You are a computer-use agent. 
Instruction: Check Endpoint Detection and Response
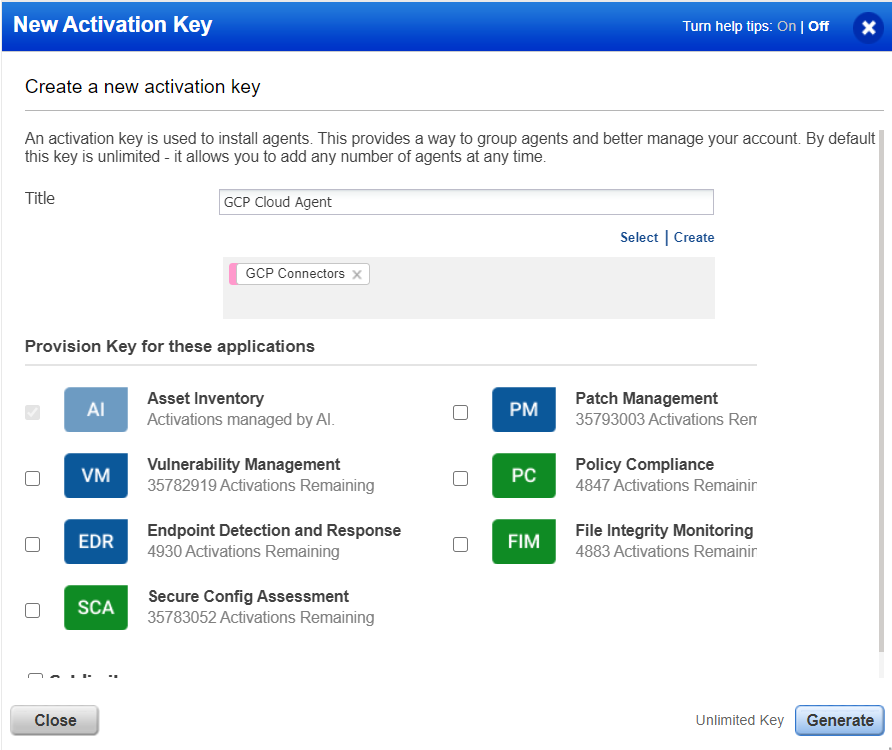click(x=32, y=544)
